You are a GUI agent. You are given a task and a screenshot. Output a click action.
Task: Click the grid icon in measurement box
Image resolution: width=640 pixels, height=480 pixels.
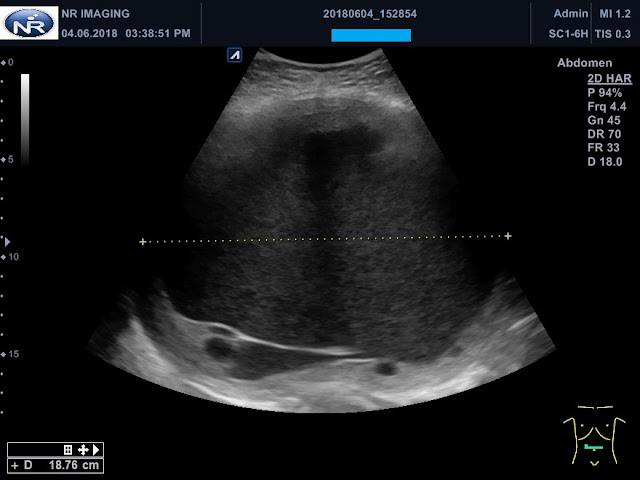[x=68, y=450]
